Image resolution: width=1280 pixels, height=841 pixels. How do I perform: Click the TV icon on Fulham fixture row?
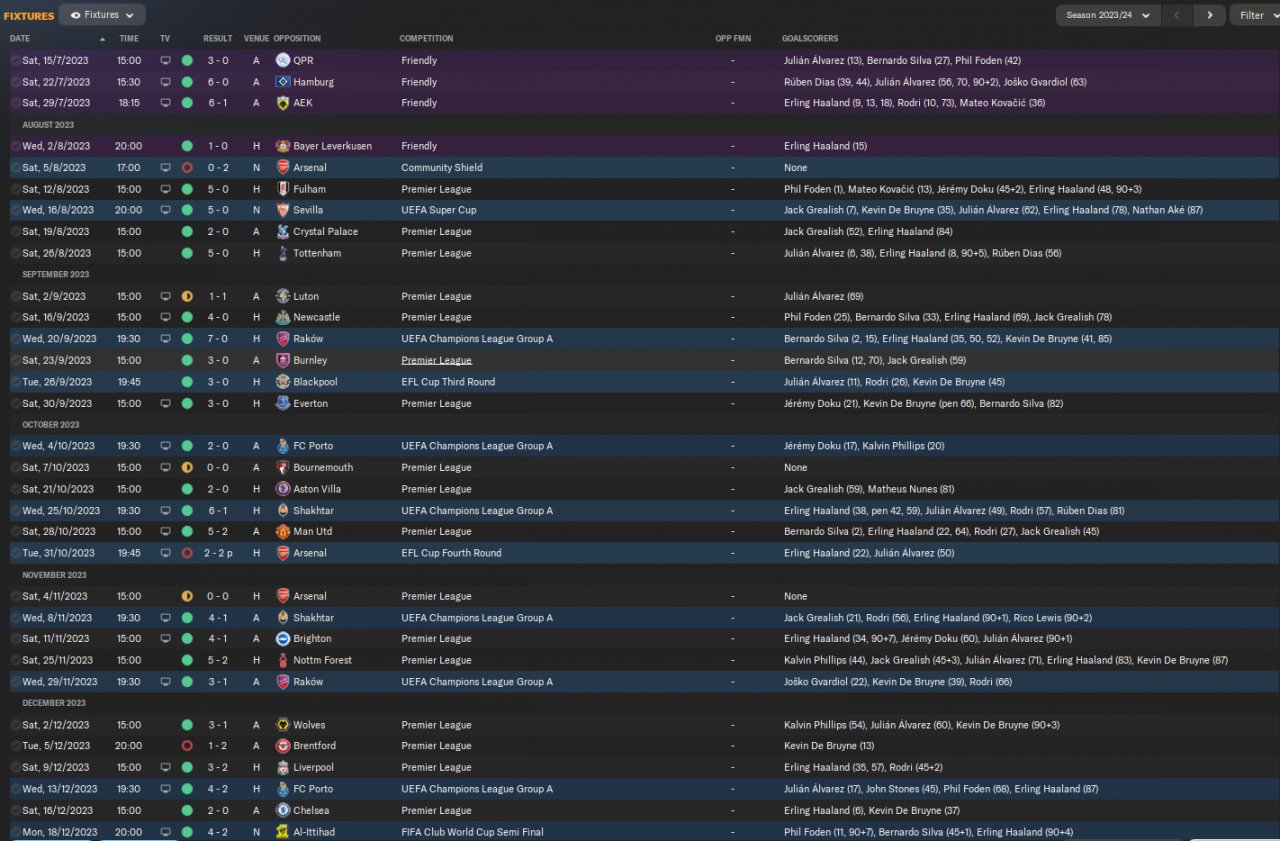165,189
